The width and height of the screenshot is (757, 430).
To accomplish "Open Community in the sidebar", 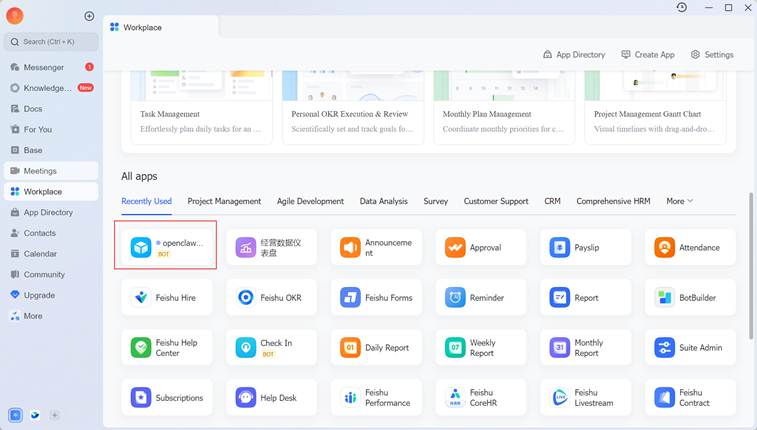I will pyautogui.click(x=51, y=275).
